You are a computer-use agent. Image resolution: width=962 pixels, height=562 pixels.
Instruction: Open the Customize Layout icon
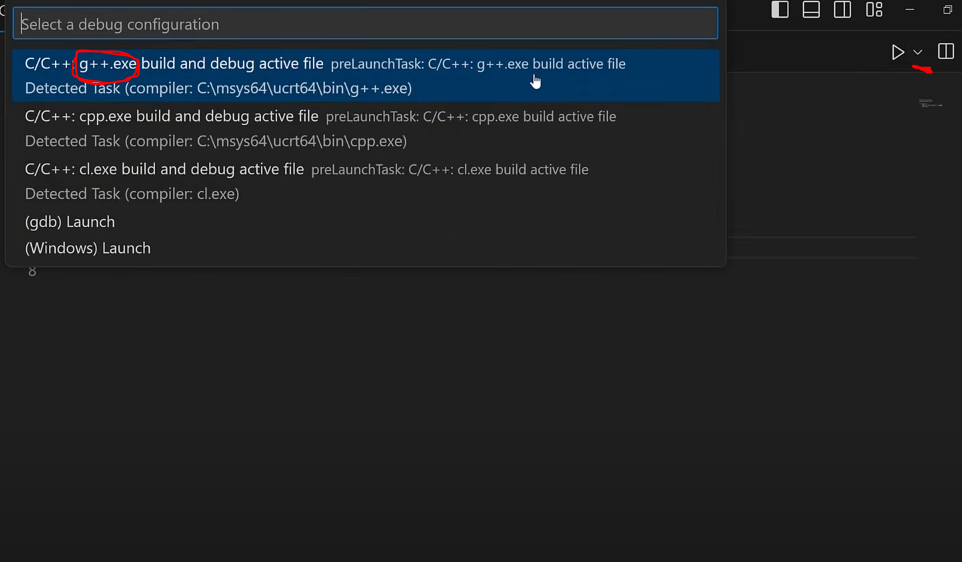pyautogui.click(x=874, y=10)
